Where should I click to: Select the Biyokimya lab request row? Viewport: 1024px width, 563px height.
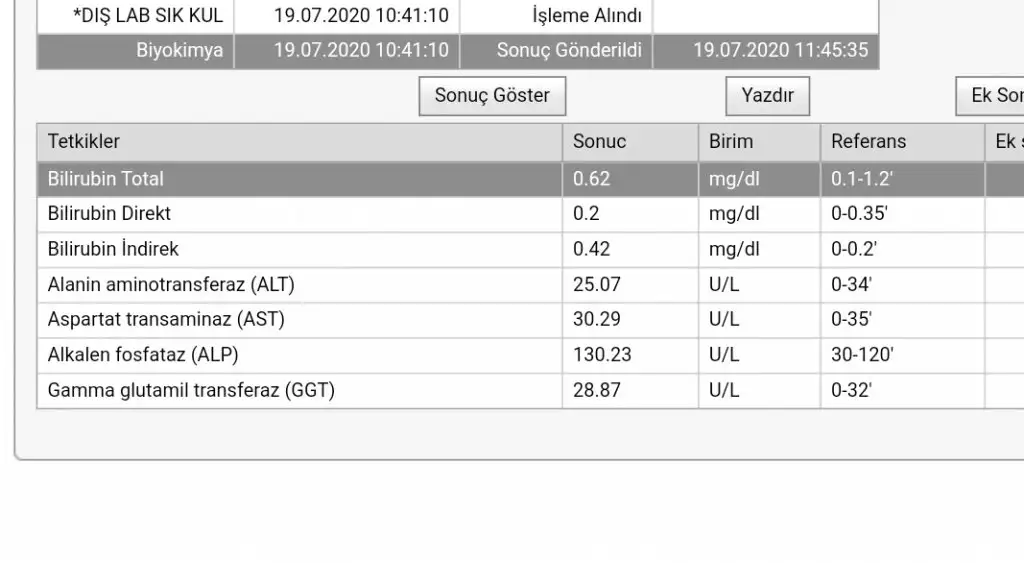click(x=458, y=51)
